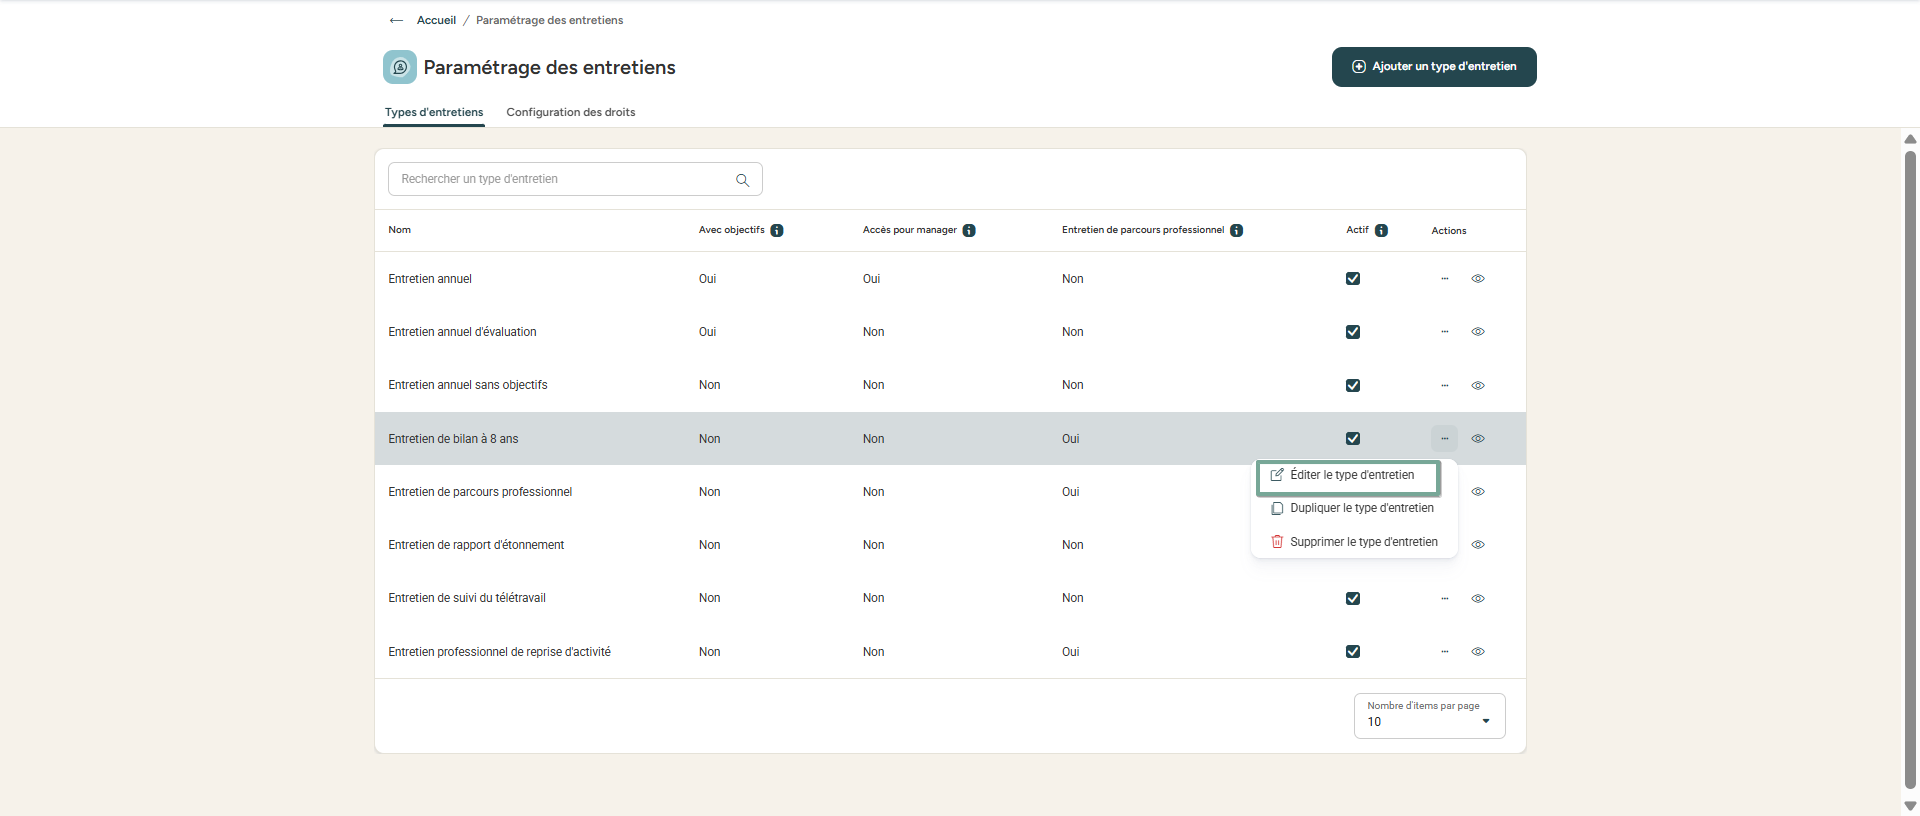Open actions menu for Entretien annuel d'évaluation
The image size is (1920, 816).
pos(1444,332)
